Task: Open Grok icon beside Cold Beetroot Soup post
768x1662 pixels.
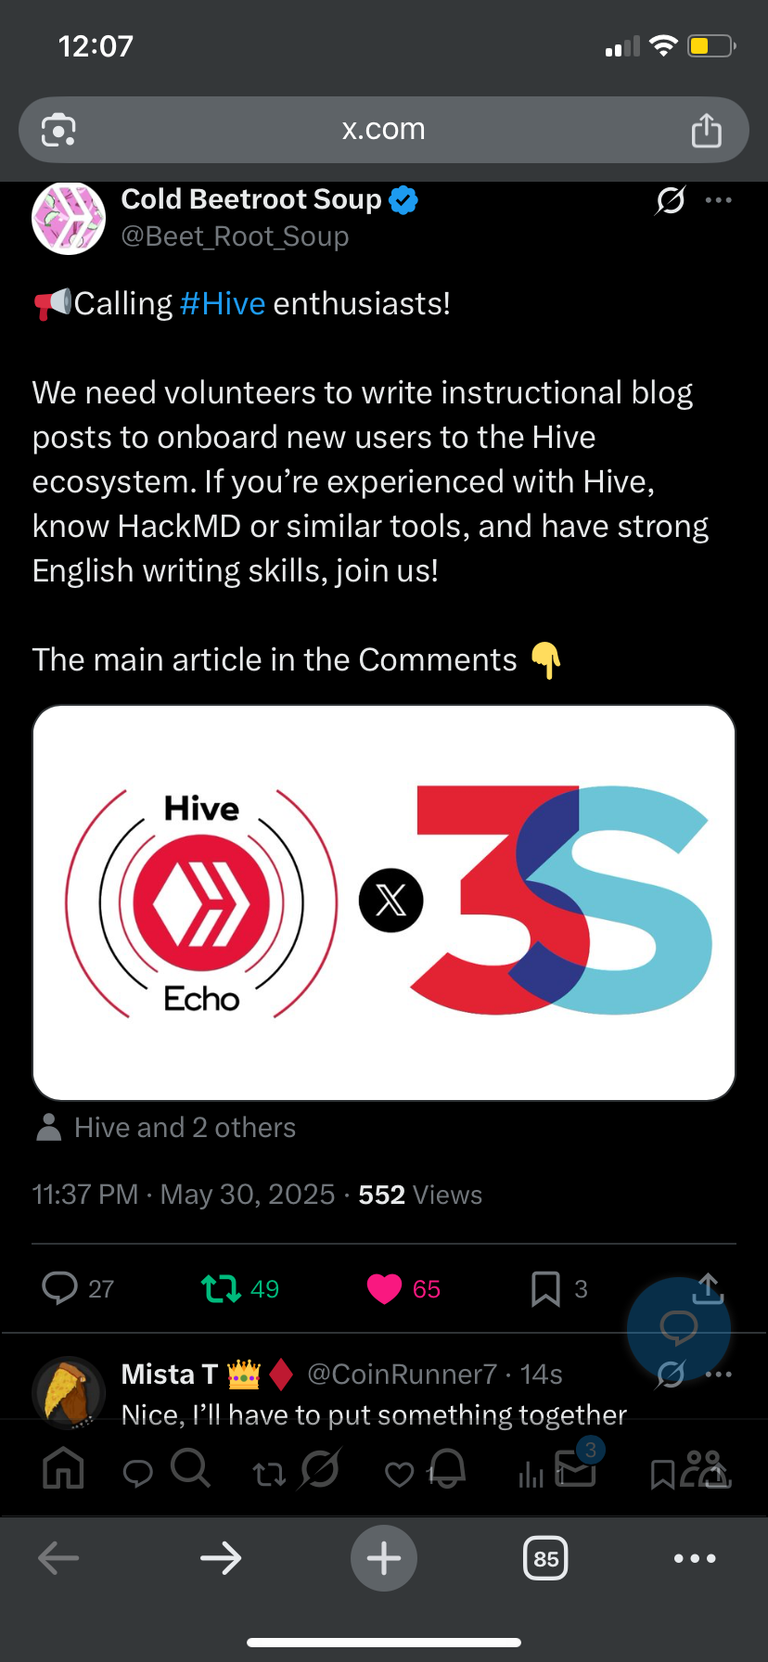Action: tap(670, 200)
